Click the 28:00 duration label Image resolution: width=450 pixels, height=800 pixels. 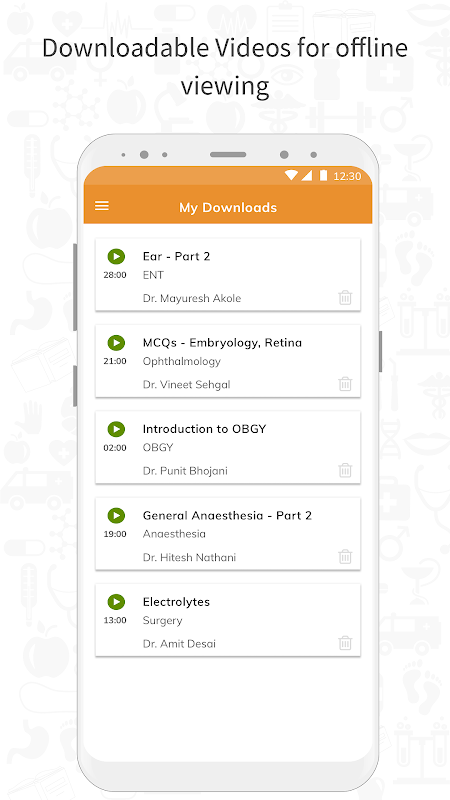pos(115,275)
